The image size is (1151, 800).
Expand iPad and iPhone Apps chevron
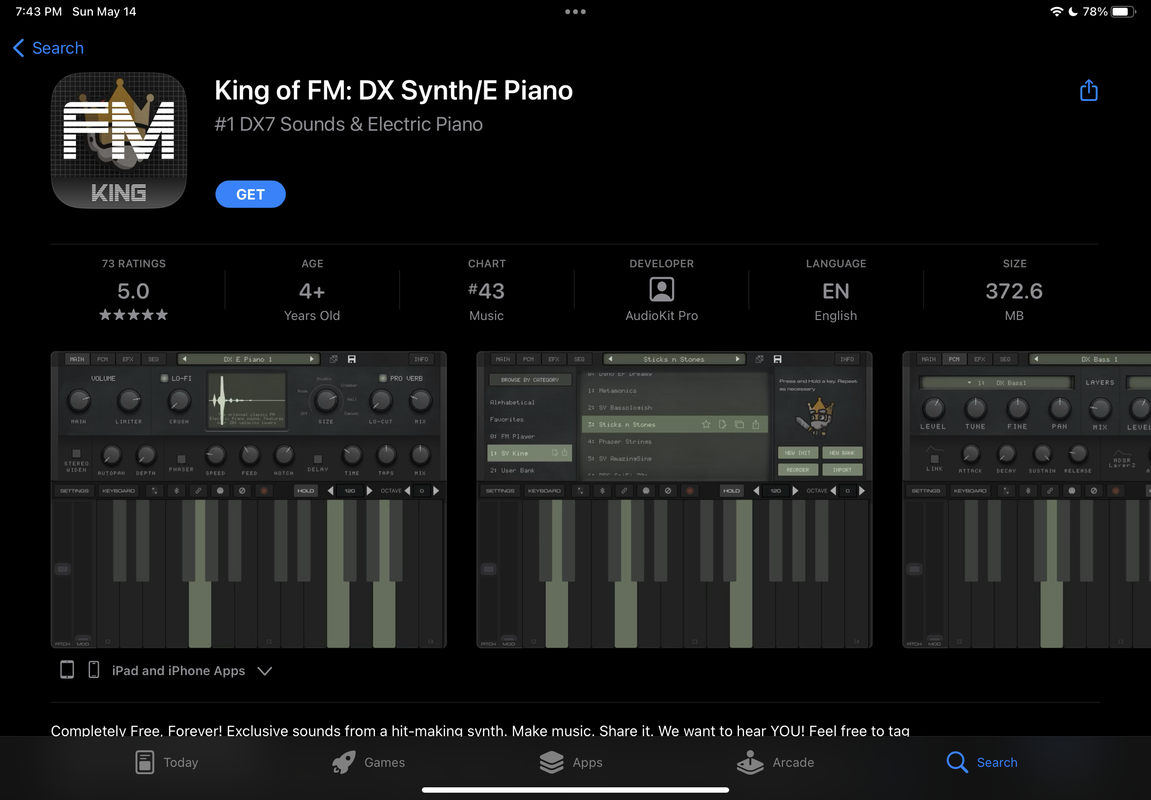265,671
